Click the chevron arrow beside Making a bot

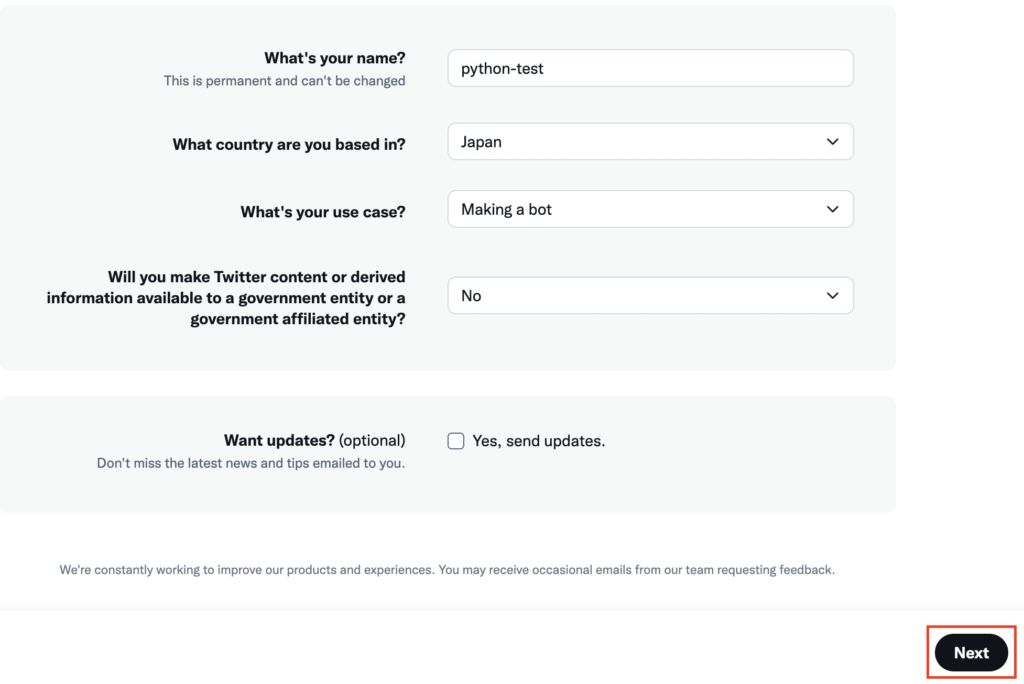[832, 209]
